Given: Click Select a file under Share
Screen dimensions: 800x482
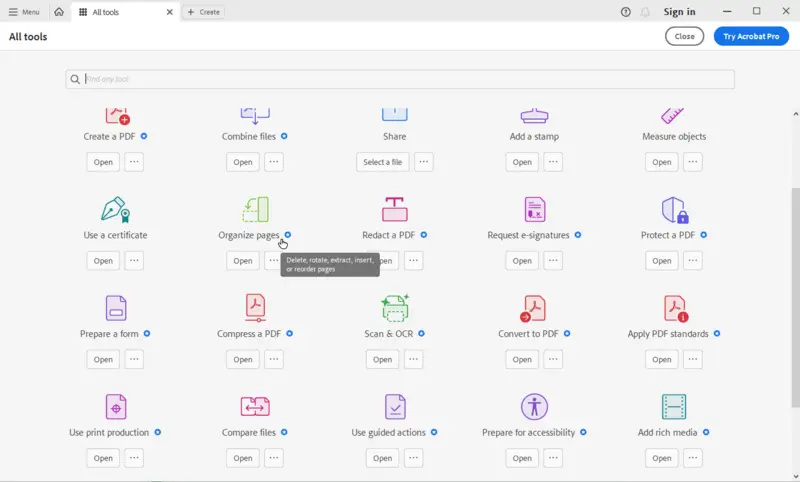Looking at the screenshot, I should pyautogui.click(x=383, y=162).
